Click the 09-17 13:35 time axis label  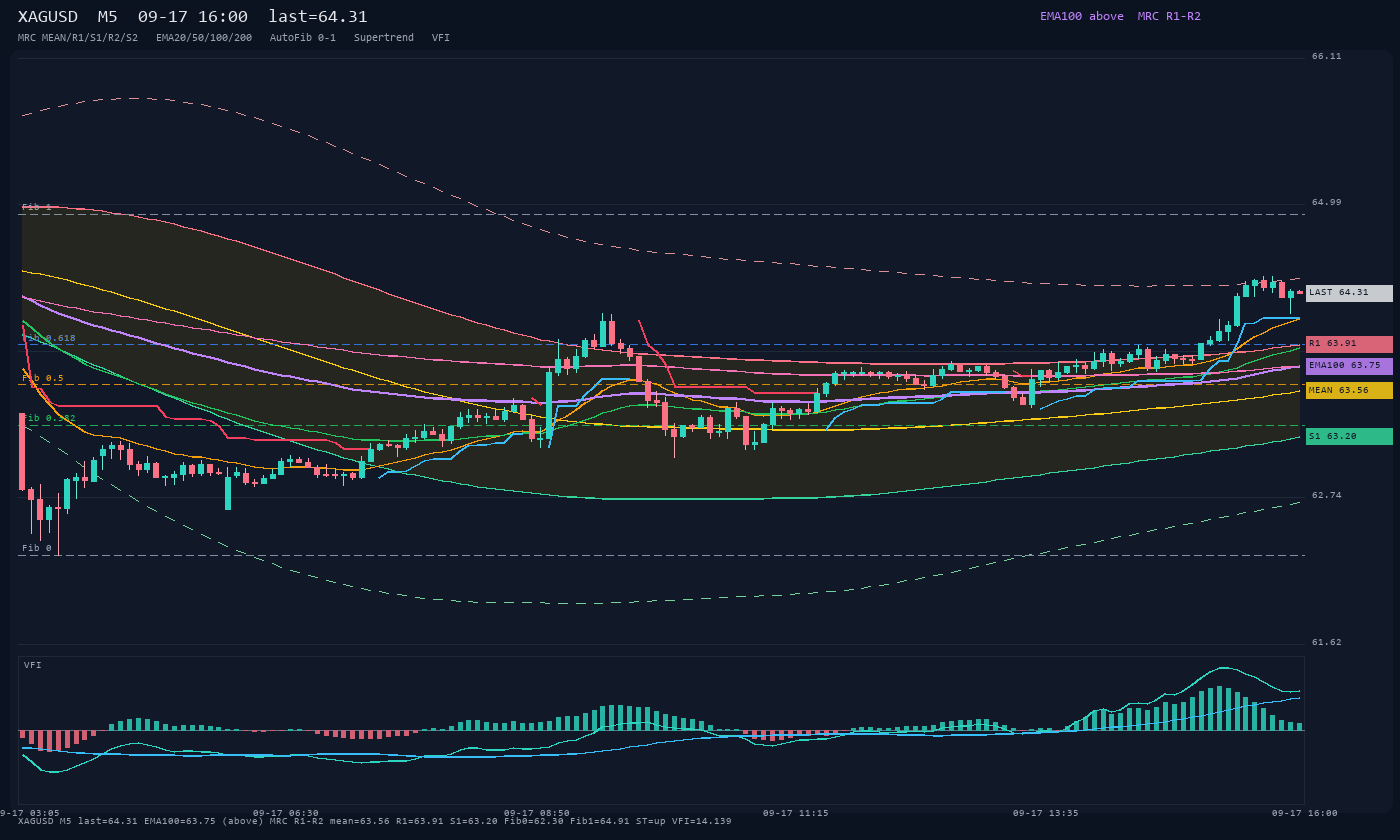click(x=1046, y=813)
